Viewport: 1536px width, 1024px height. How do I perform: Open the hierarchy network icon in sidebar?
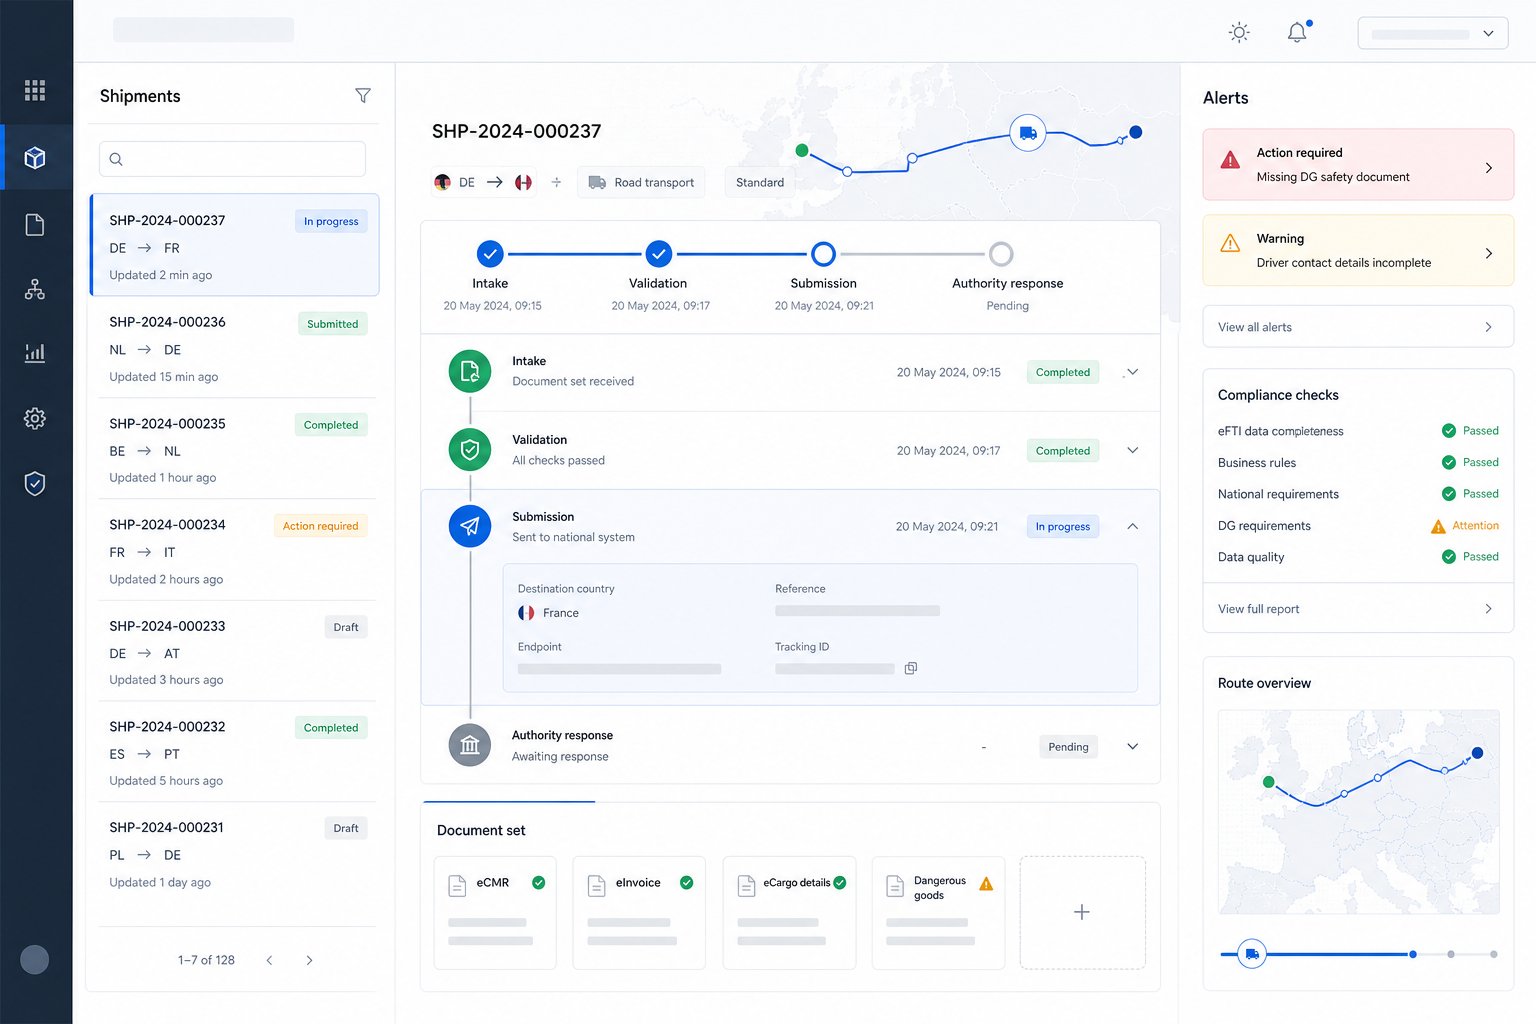tap(35, 290)
